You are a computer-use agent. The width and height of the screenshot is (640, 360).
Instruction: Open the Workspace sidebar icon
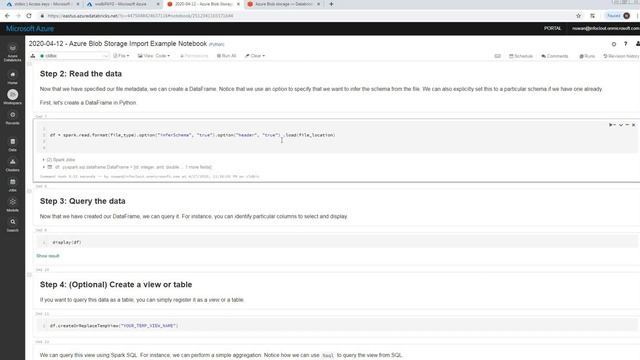(x=12, y=97)
